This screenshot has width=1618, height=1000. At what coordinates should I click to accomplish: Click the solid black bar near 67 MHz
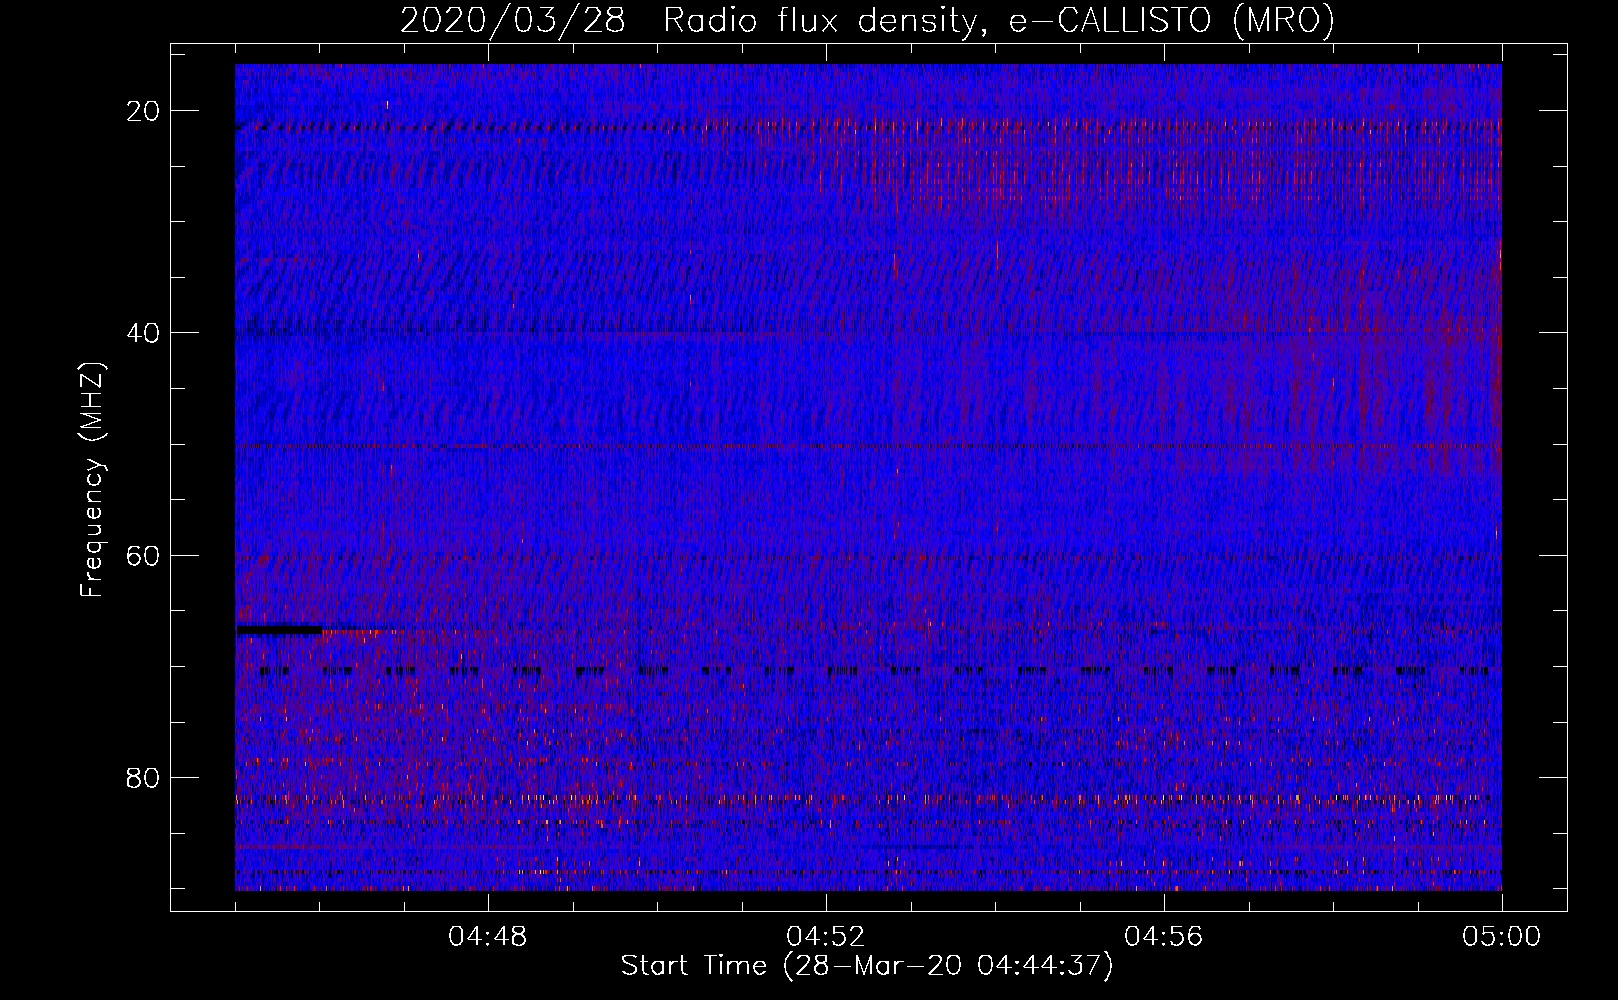[279, 630]
